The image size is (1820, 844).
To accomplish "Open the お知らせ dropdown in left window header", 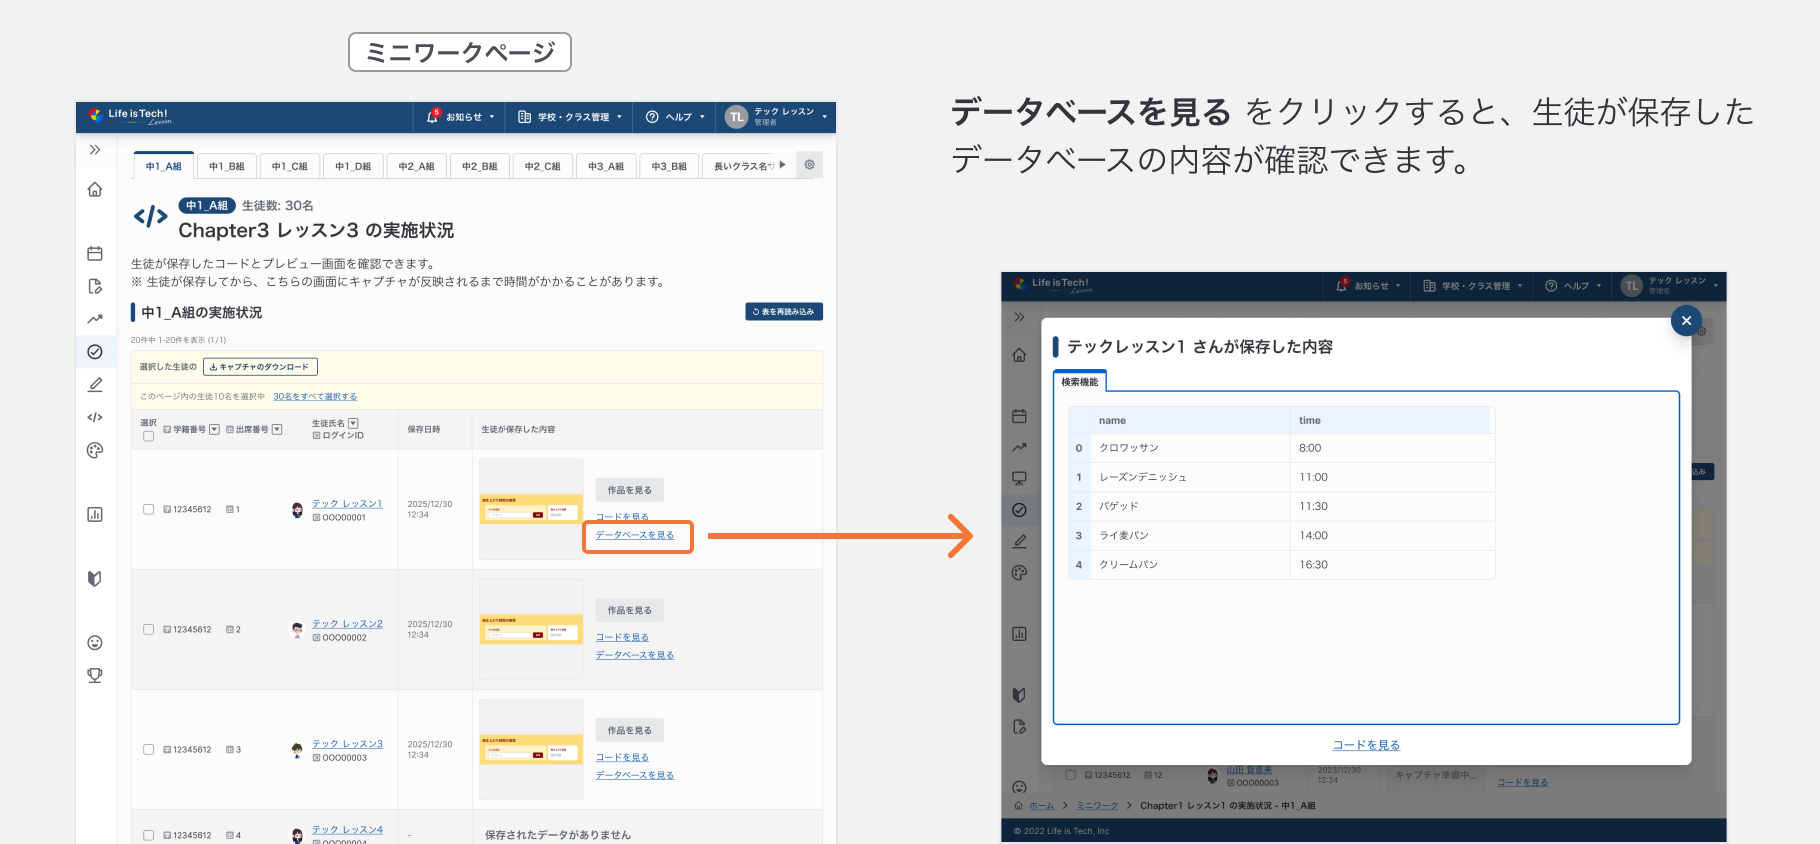I will (460, 117).
